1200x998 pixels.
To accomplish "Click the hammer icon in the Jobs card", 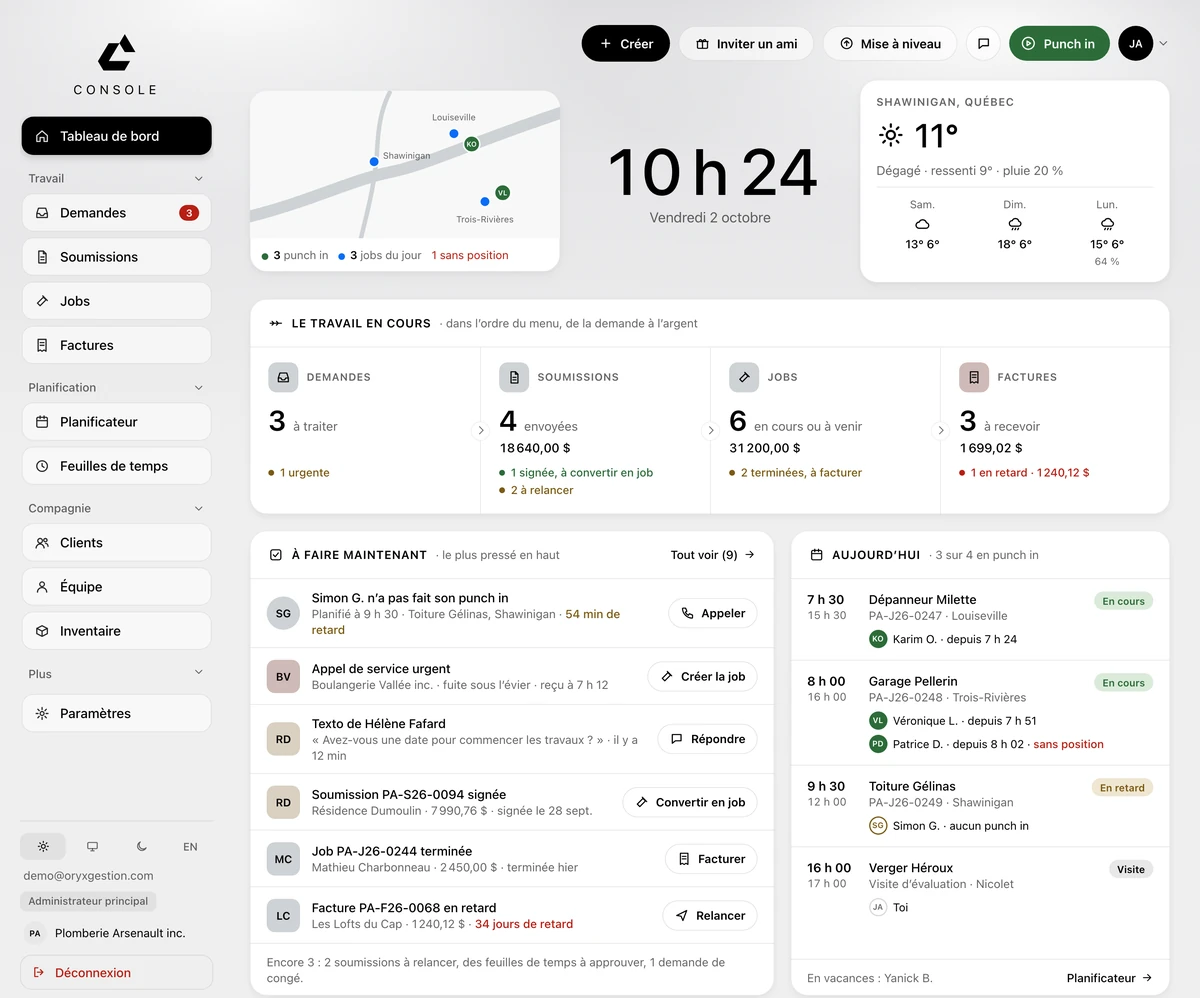I will pos(744,377).
